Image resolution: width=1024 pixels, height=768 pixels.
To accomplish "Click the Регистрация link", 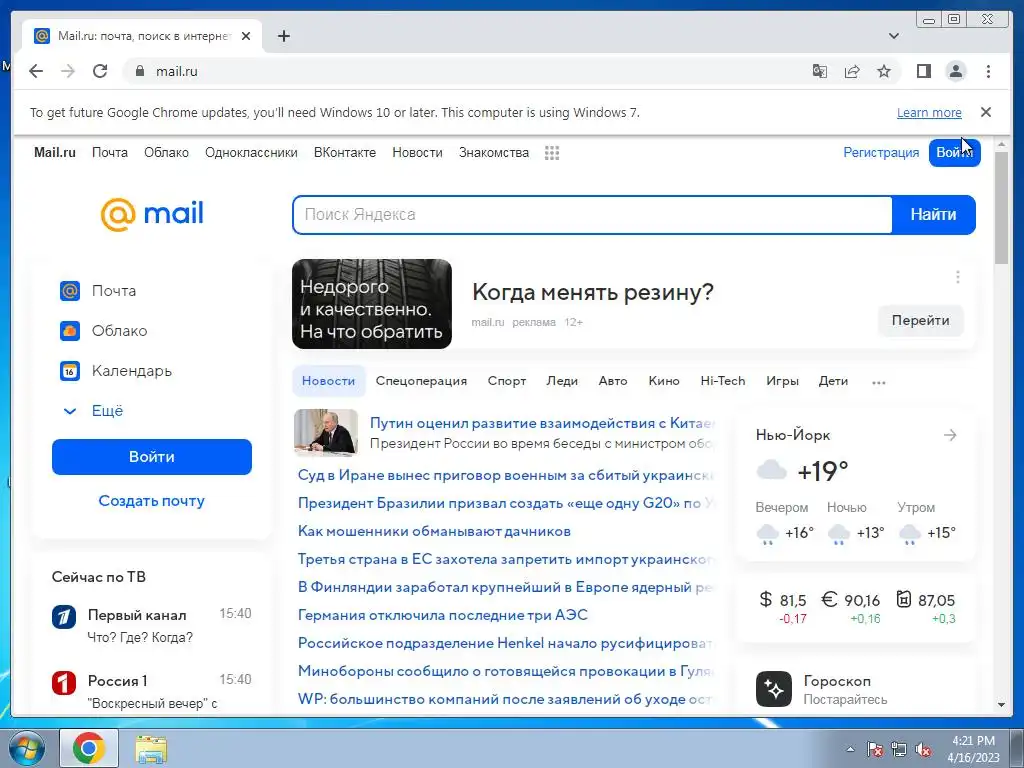I will coord(881,153).
